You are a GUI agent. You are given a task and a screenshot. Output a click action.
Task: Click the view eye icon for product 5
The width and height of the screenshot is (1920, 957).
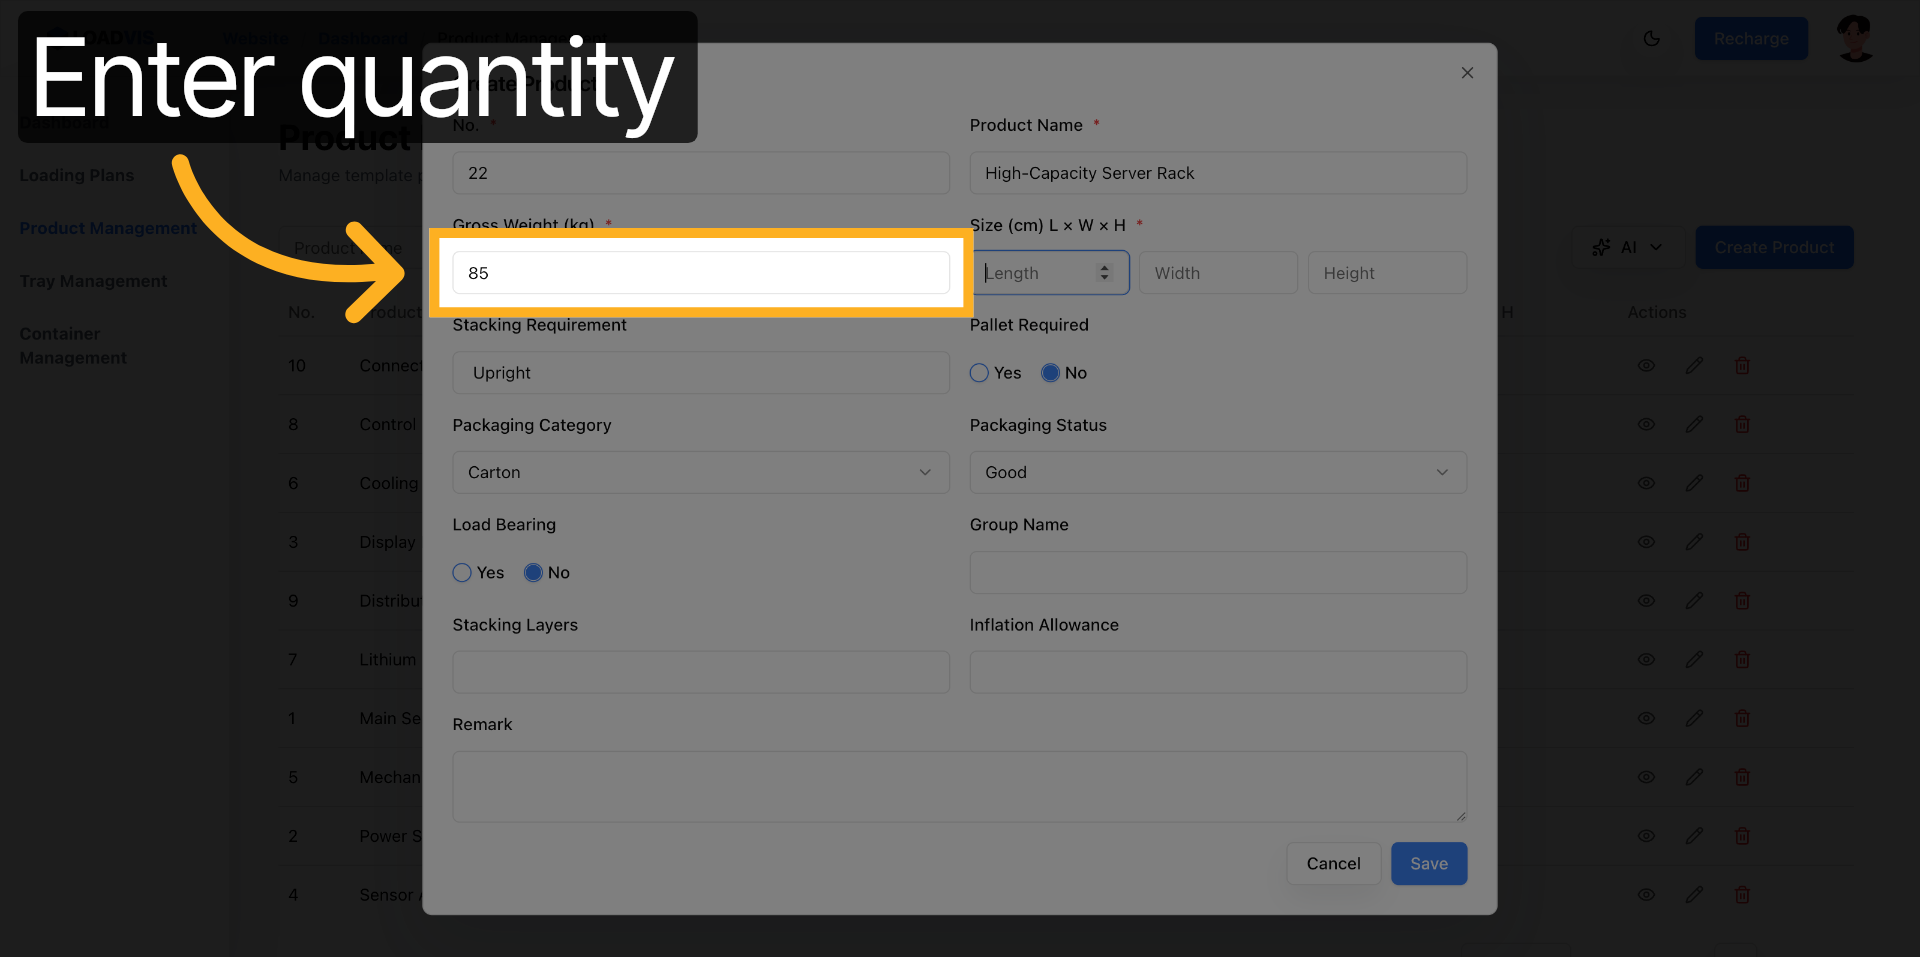(x=1646, y=777)
